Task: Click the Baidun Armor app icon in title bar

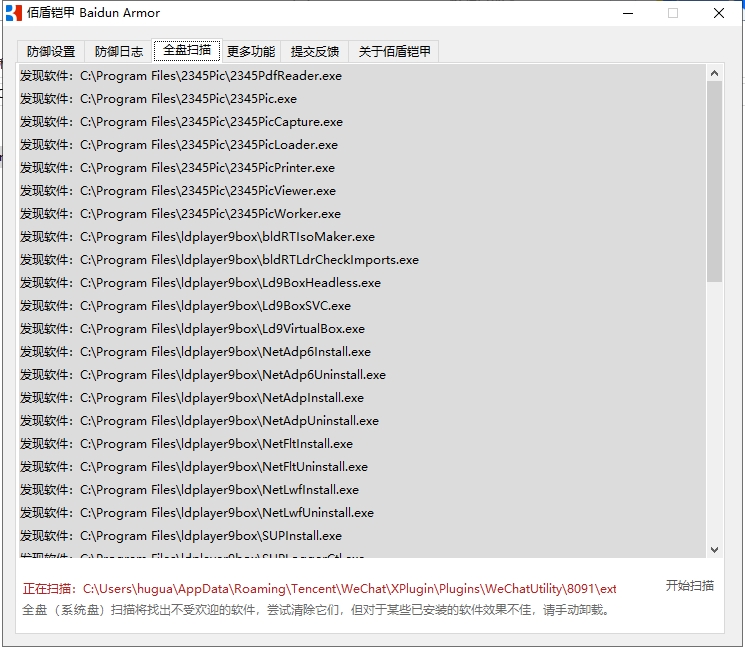Action: pyautogui.click(x=14, y=13)
